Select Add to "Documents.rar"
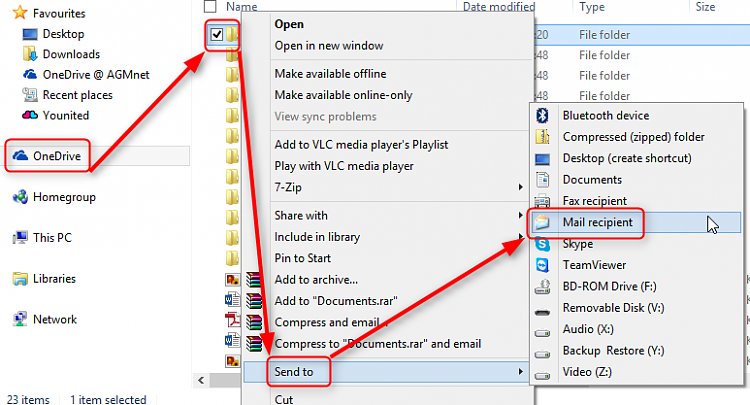The width and height of the screenshot is (750, 405). (336, 301)
